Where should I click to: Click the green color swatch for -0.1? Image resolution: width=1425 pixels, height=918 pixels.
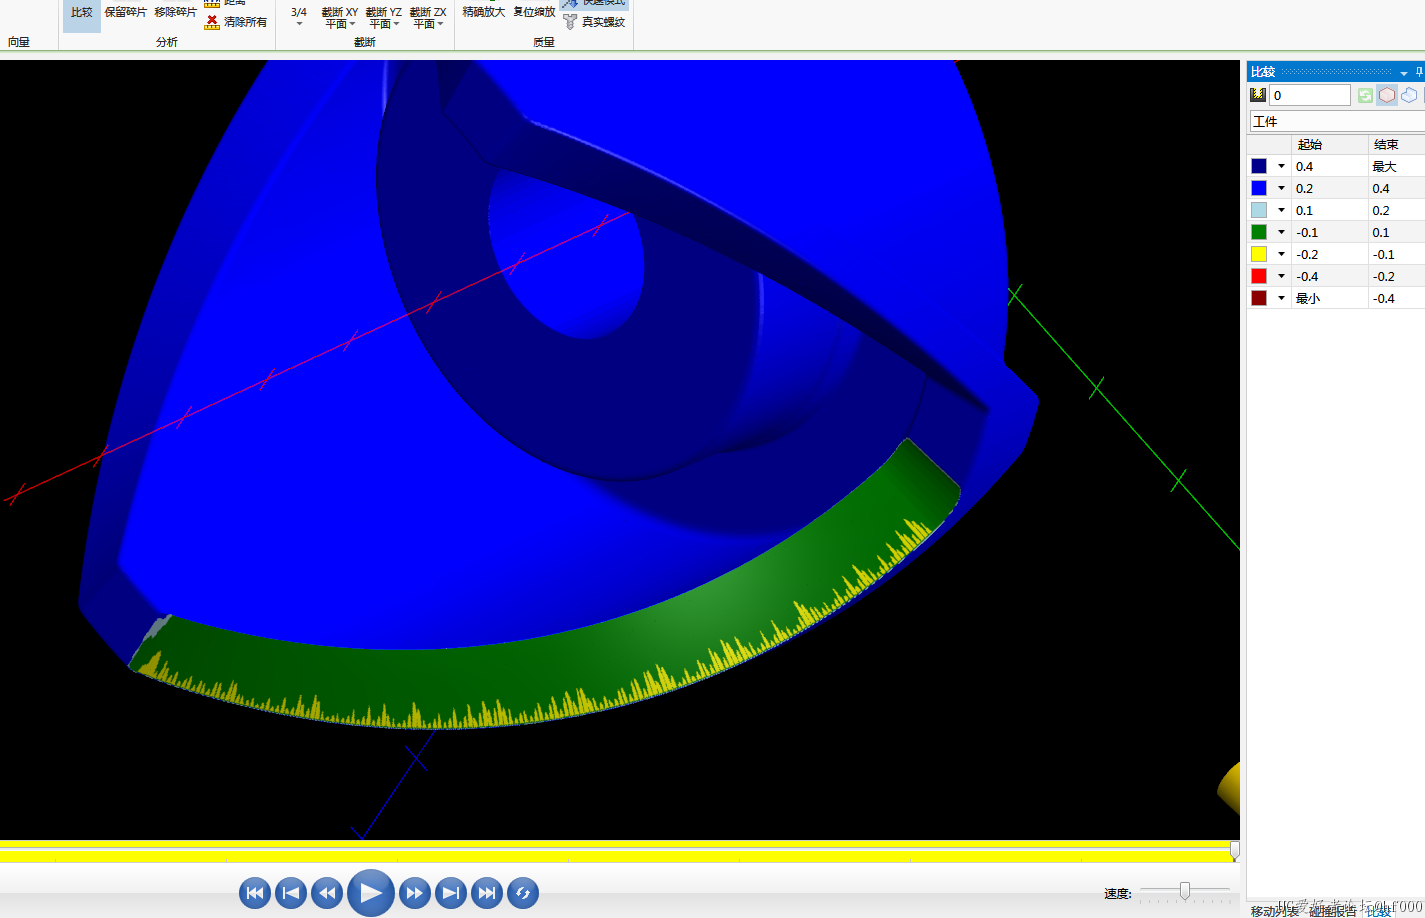(x=1259, y=232)
